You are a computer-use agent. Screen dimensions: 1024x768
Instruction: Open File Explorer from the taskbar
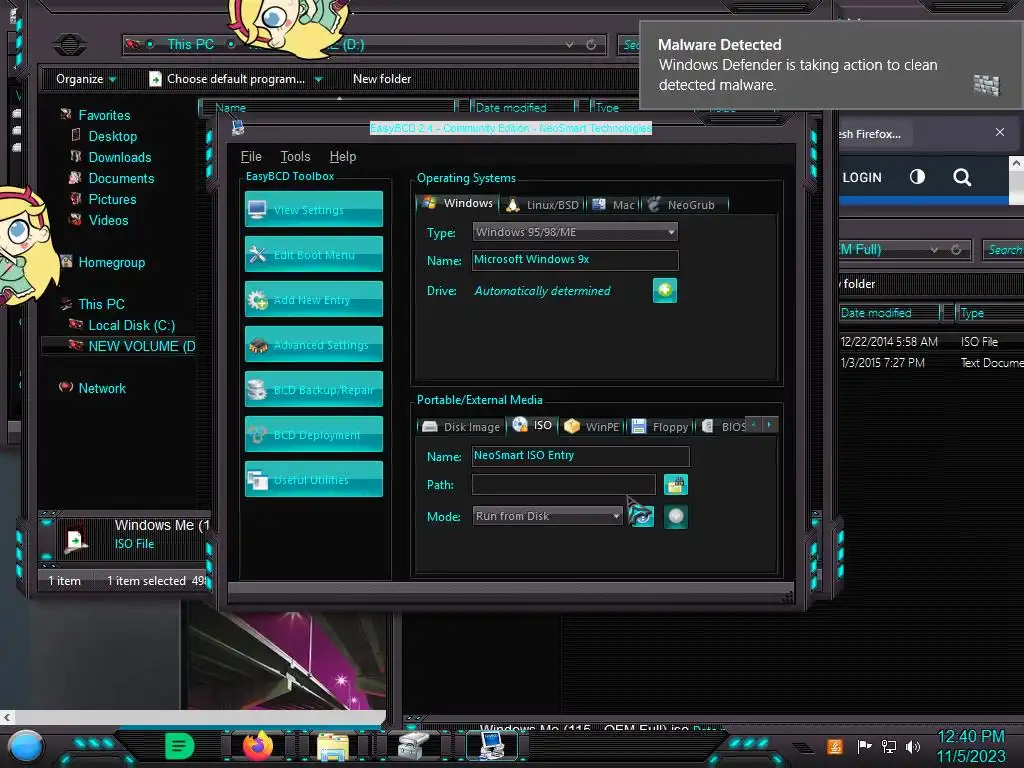point(333,747)
